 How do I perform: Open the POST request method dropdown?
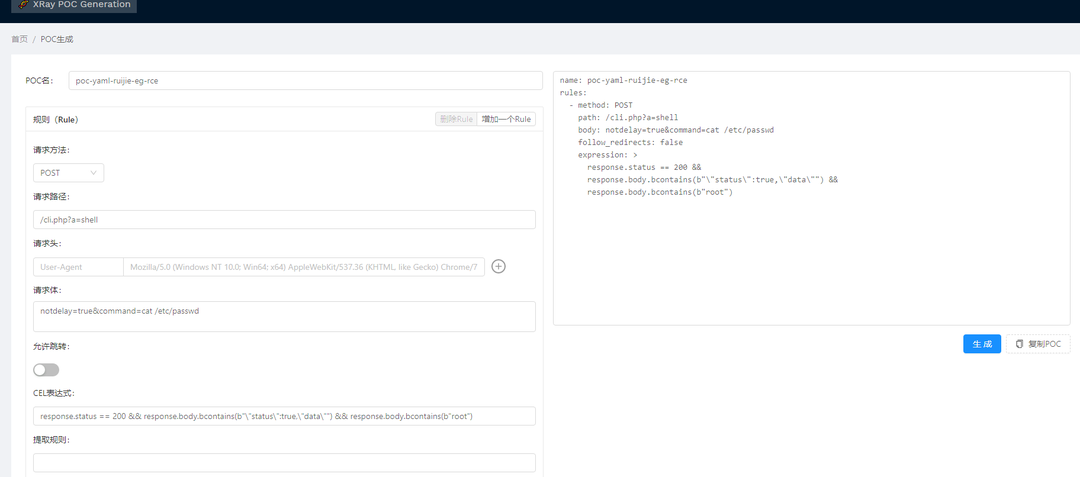click(68, 173)
